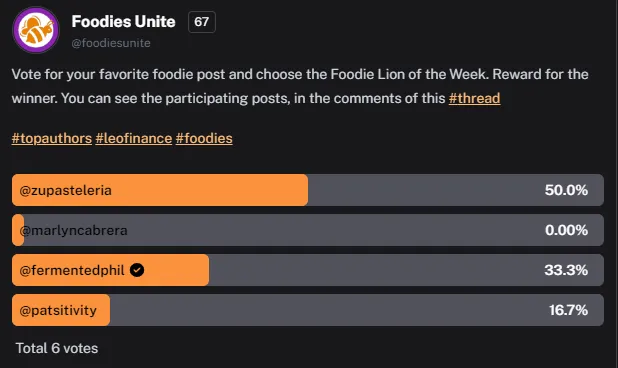Vote for the @marlyncabrera poll option
Screen dimensions: 618x368
coord(308,230)
